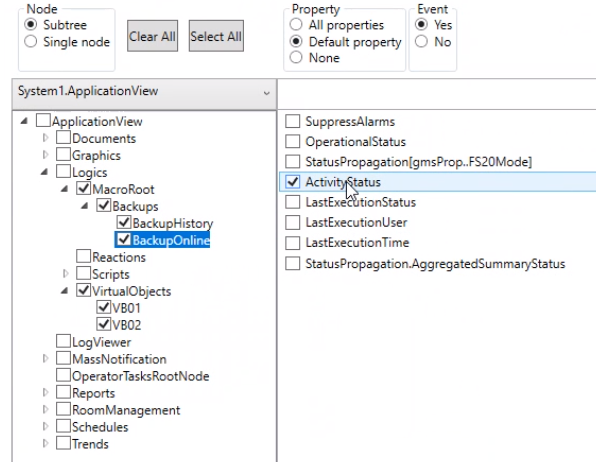Expand the Documents tree node
596x462 pixels.
[x=46, y=138]
